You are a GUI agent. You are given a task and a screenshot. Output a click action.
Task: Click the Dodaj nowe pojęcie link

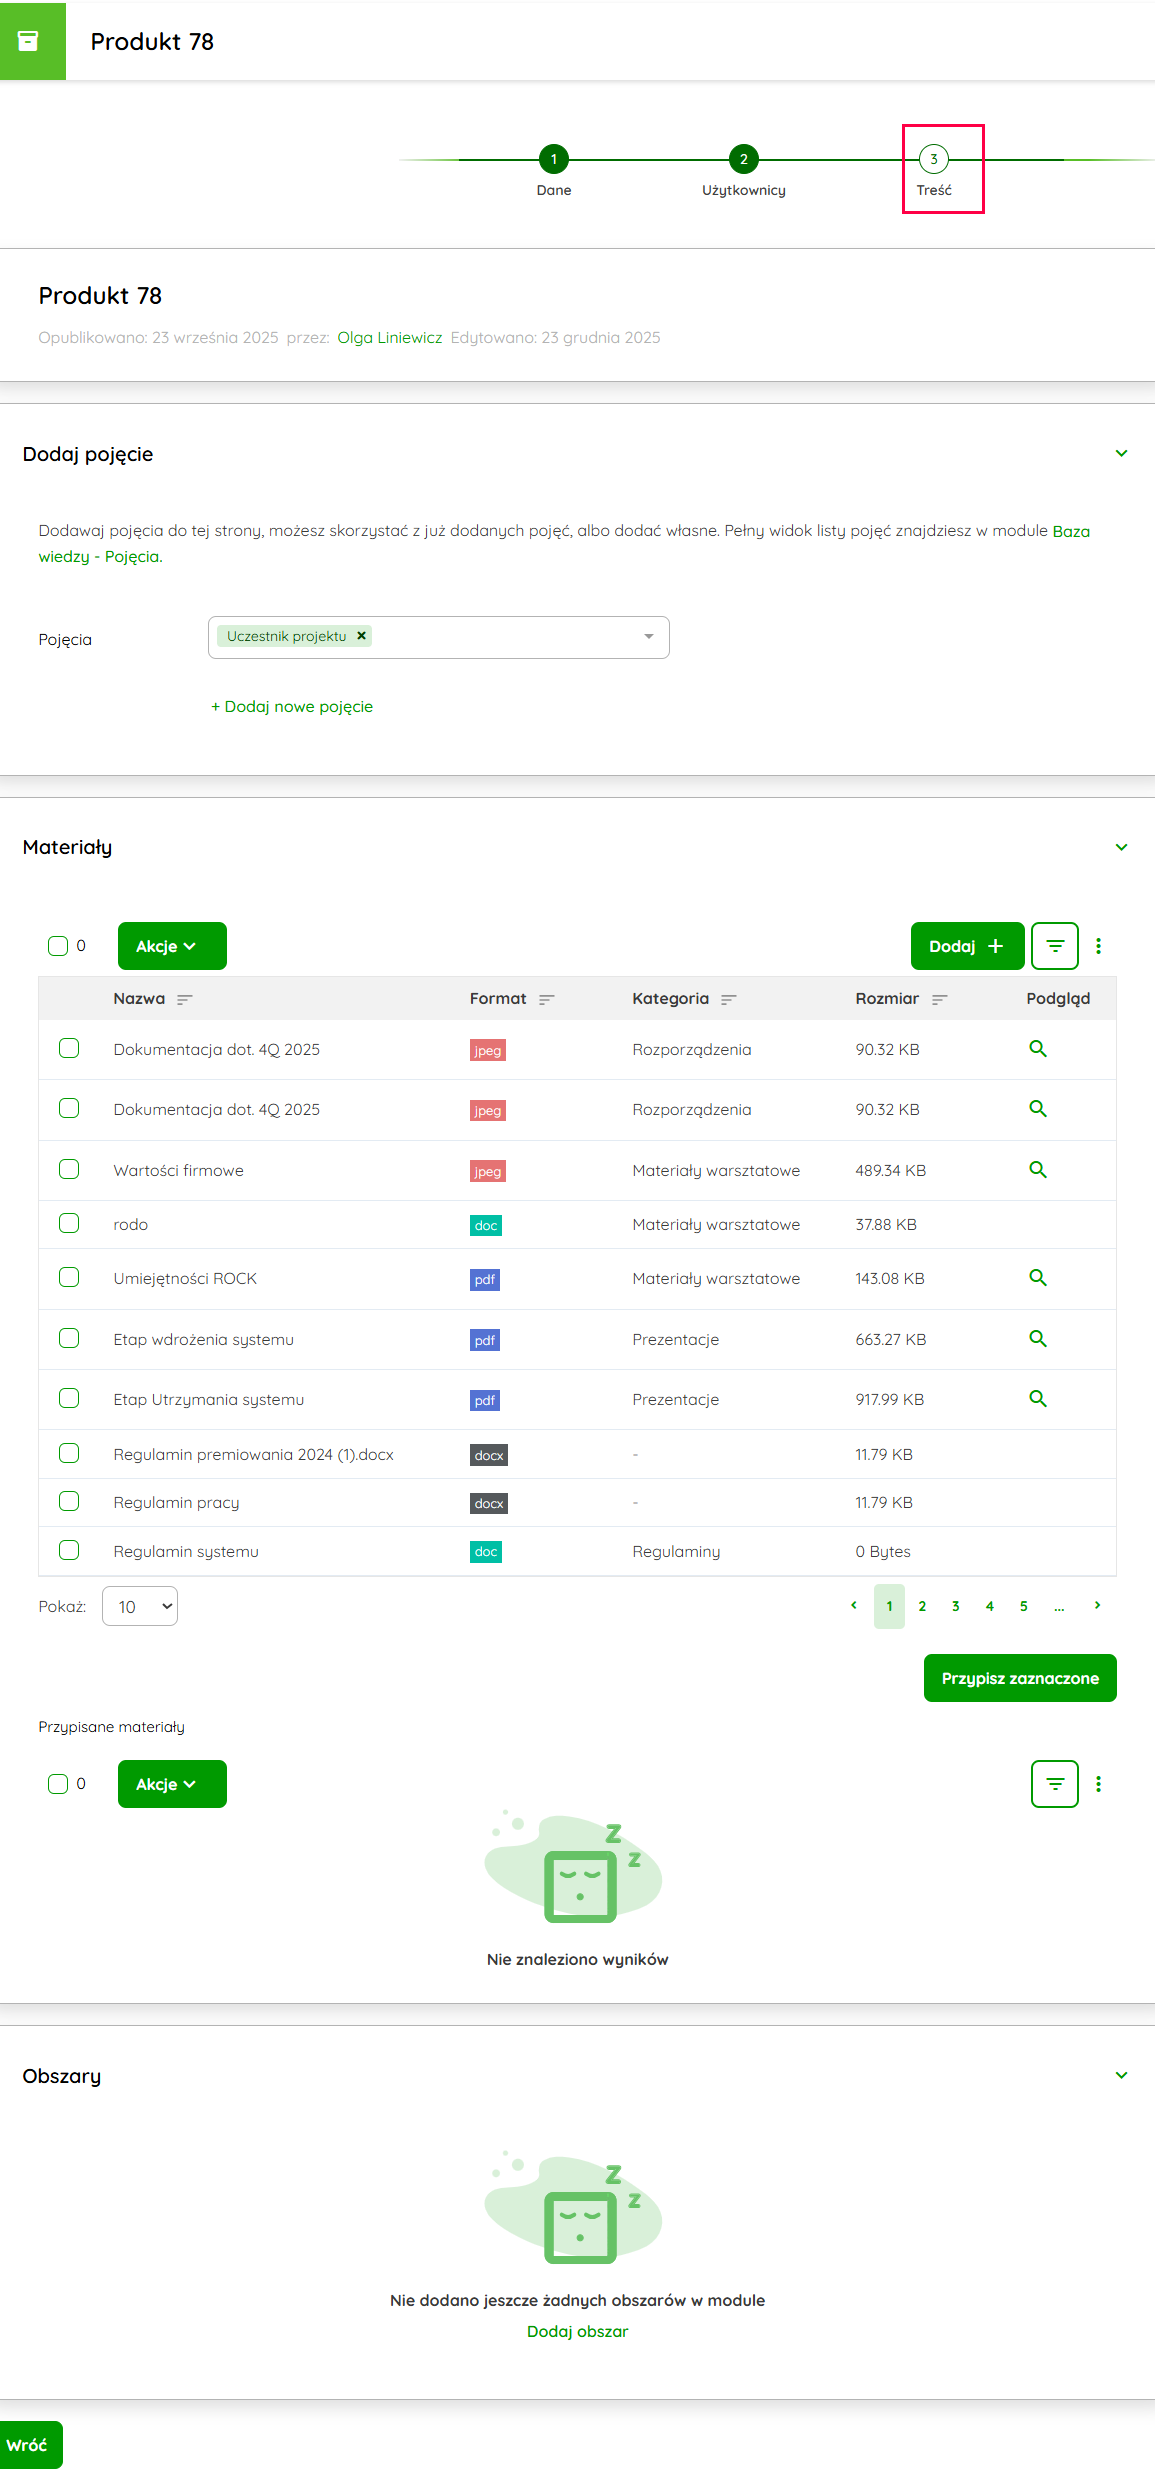291,706
